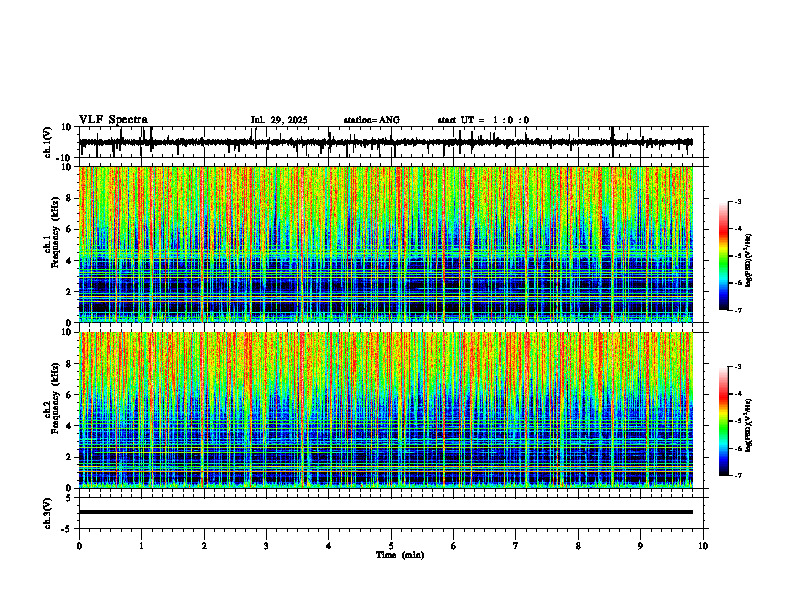Click time axis tick label "6"
The image size is (792, 612).
coord(454,546)
